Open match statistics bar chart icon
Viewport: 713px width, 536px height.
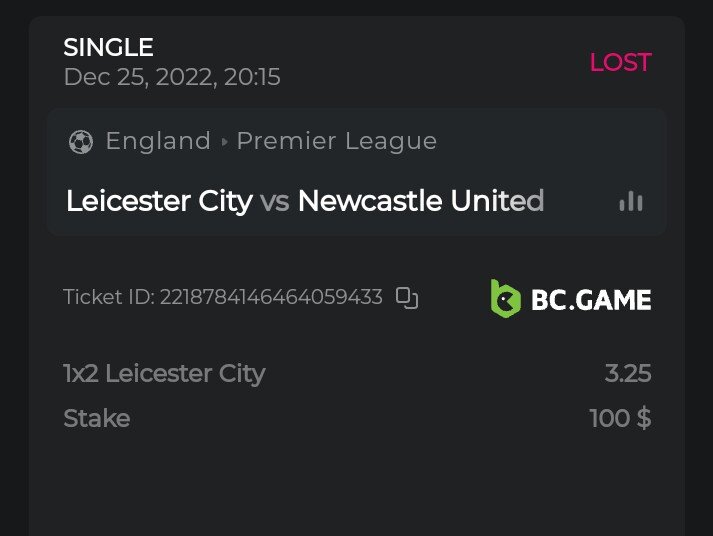pos(631,201)
